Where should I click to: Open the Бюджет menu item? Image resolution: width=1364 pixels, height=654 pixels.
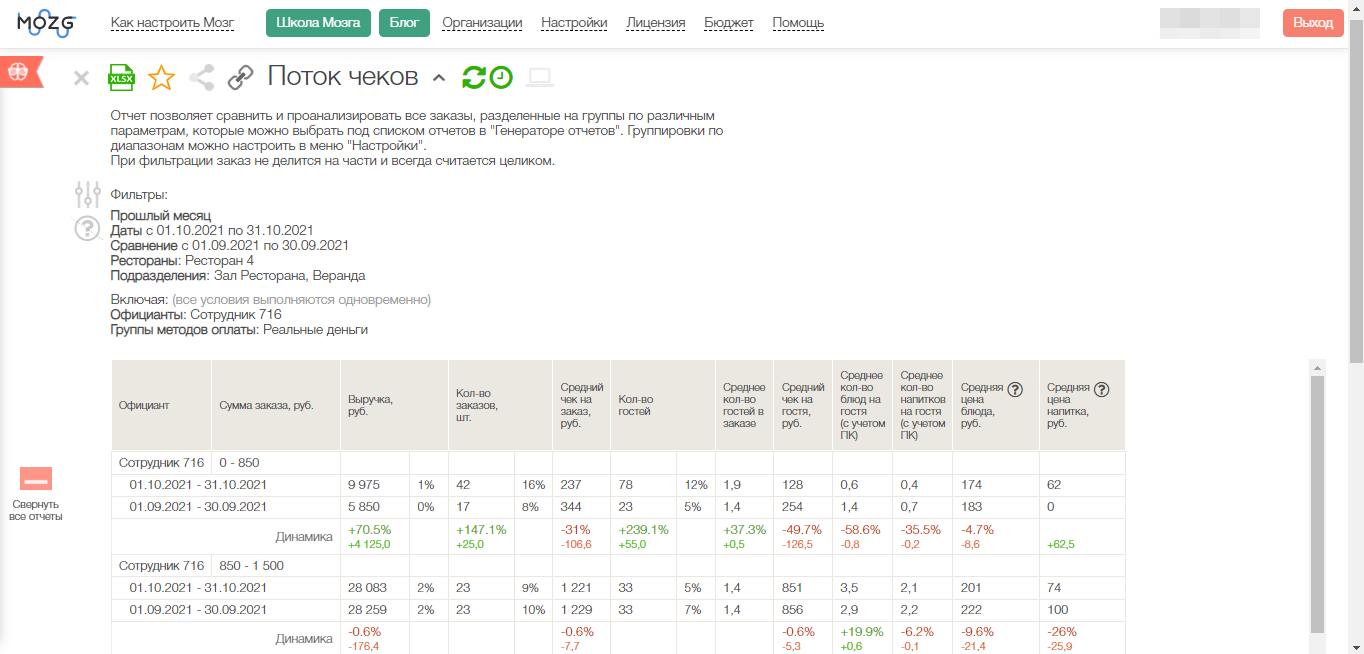point(729,23)
